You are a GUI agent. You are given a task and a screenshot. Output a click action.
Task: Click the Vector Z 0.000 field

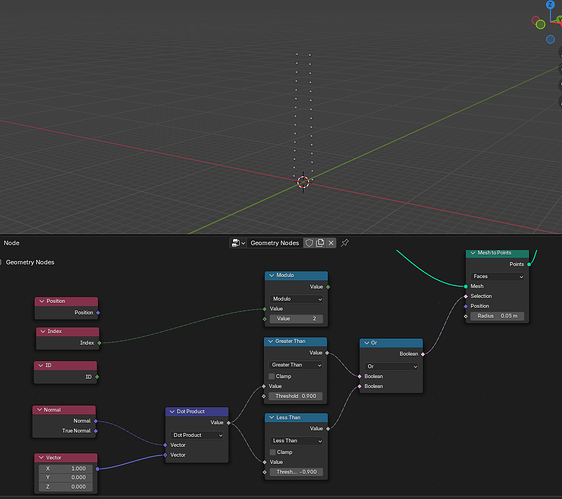point(66,487)
